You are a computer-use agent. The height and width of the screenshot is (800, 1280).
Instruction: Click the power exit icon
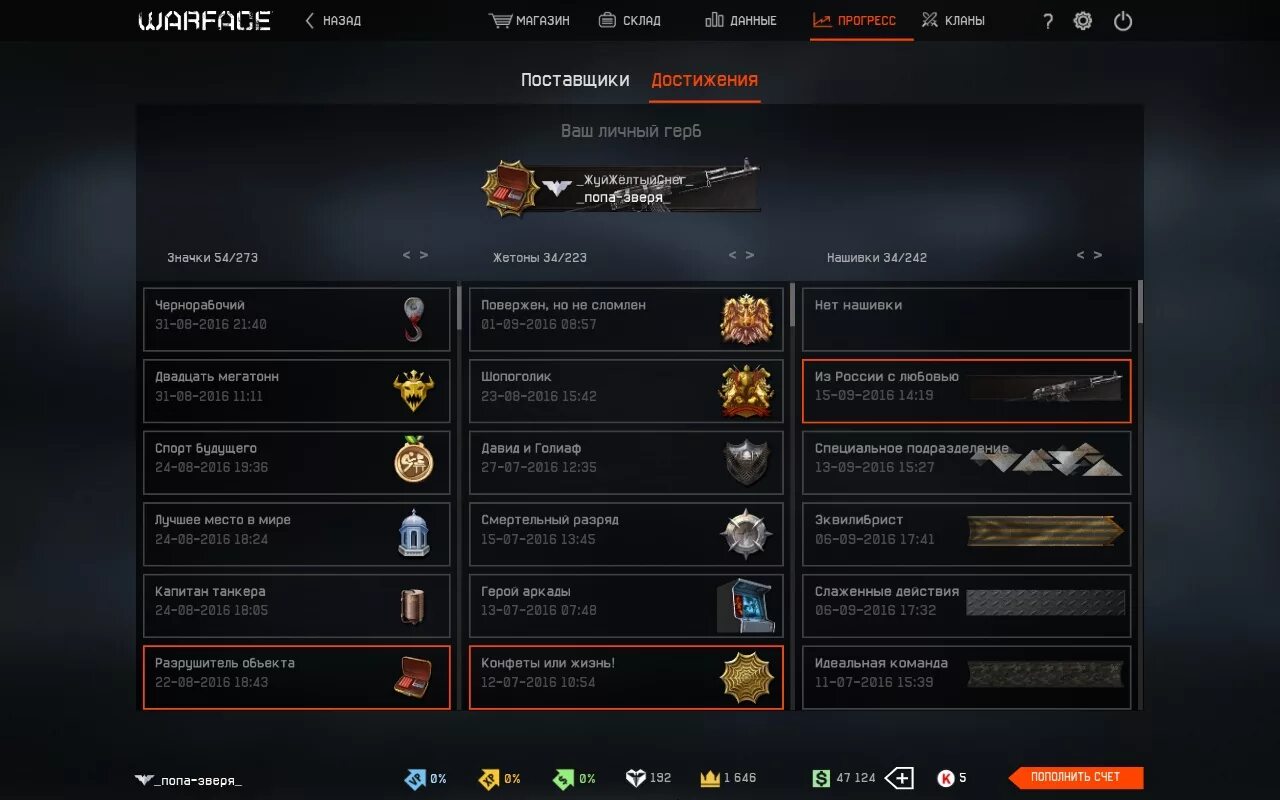(1123, 21)
